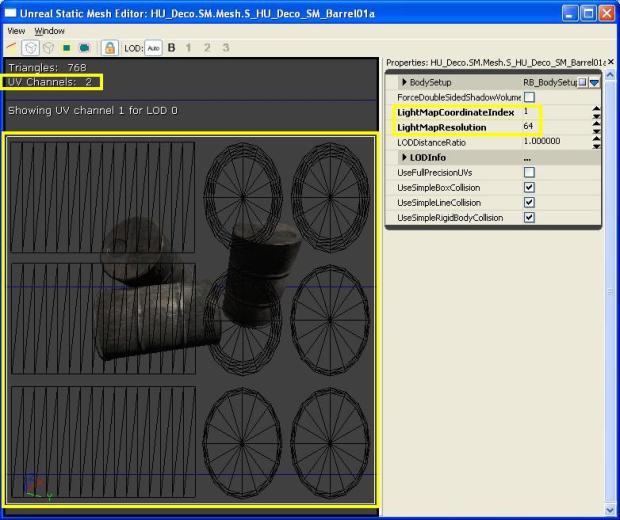Click the green square toolbar icon

tap(66, 47)
